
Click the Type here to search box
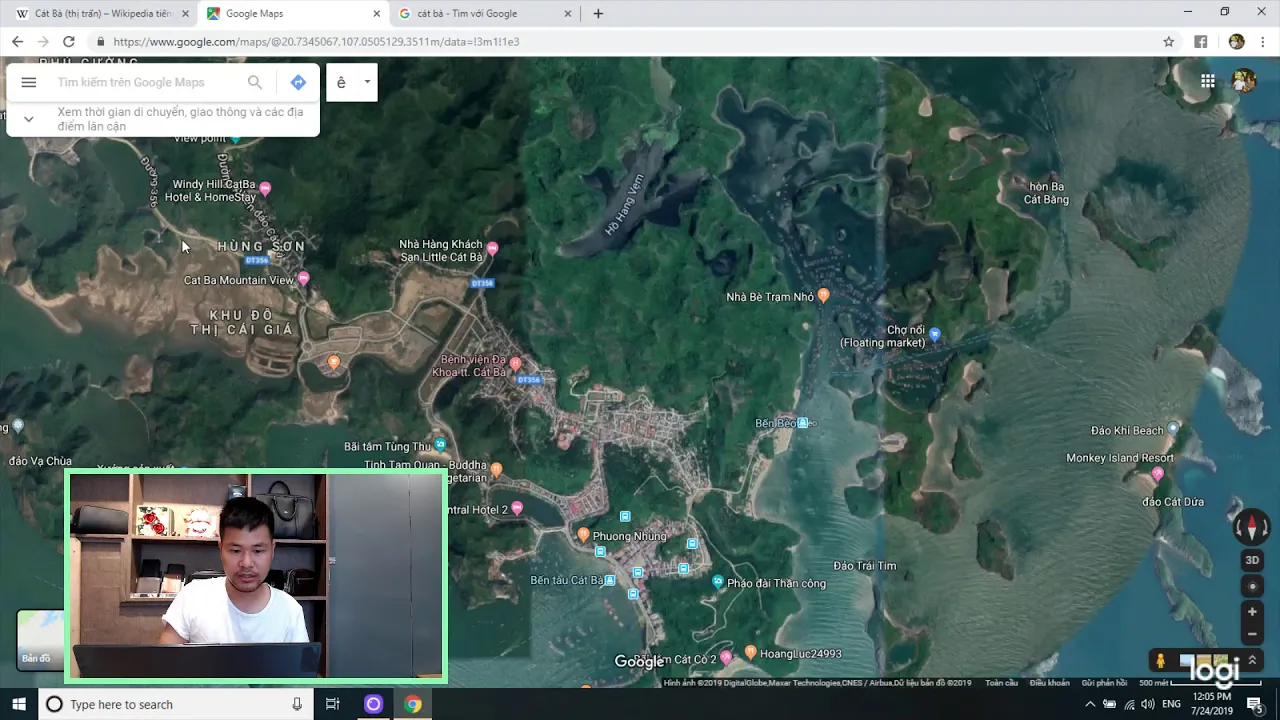click(x=176, y=704)
